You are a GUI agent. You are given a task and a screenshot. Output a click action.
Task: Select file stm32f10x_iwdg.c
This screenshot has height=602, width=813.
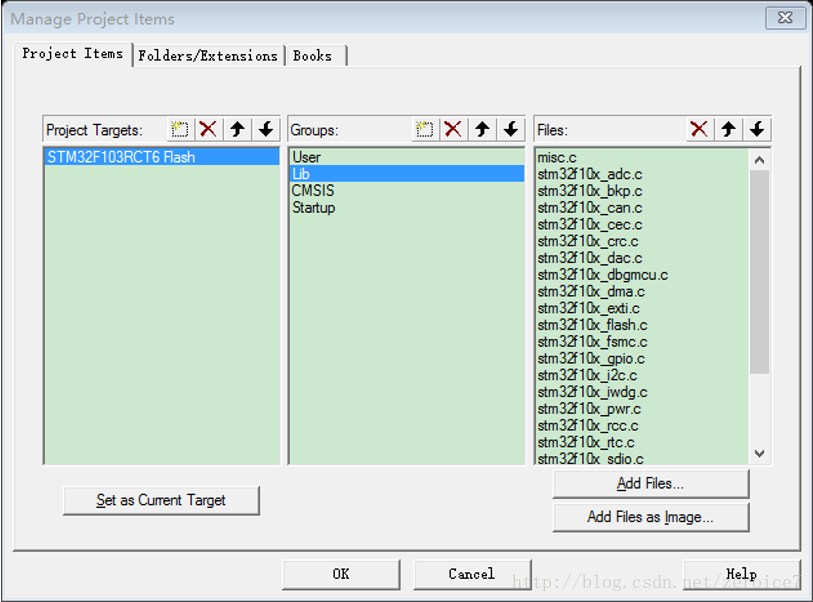click(642, 392)
